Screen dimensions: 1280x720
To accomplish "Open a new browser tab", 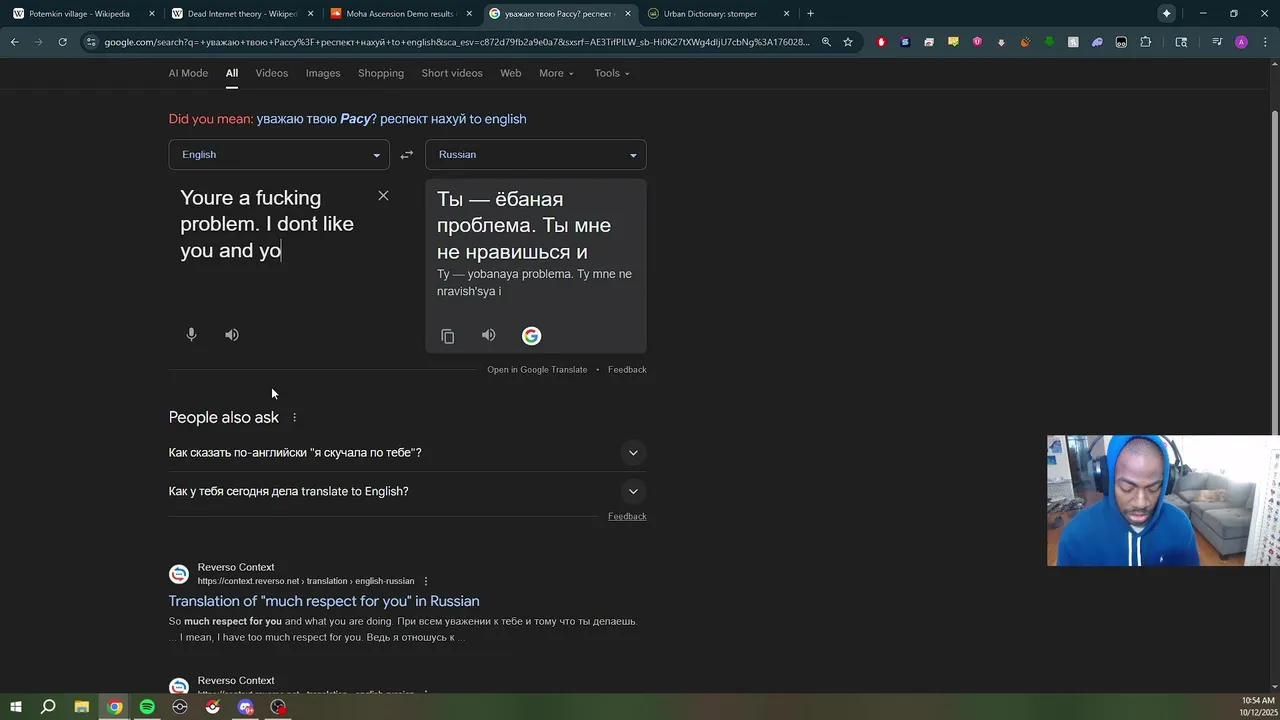I will (x=810, y=14).
